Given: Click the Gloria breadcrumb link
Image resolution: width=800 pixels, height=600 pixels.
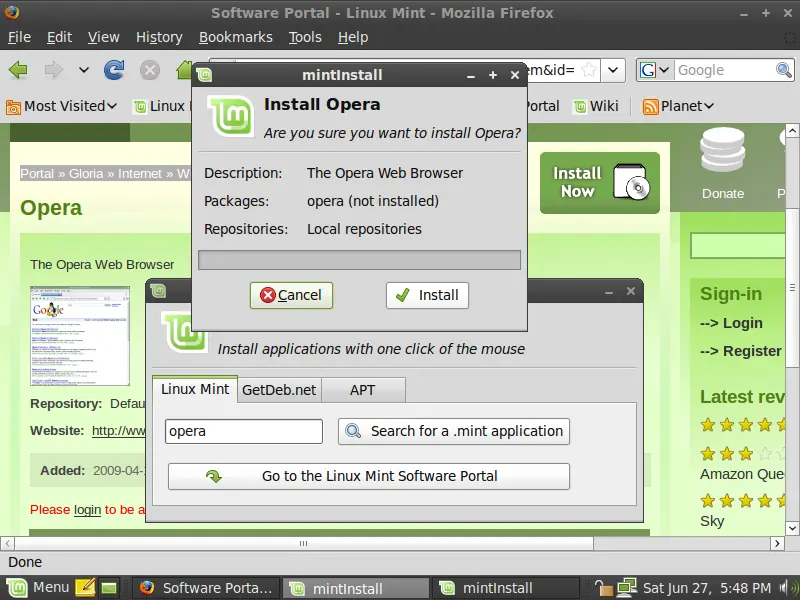Looking at the screenshot, I should pyautogui.click(x=86, y=174).
